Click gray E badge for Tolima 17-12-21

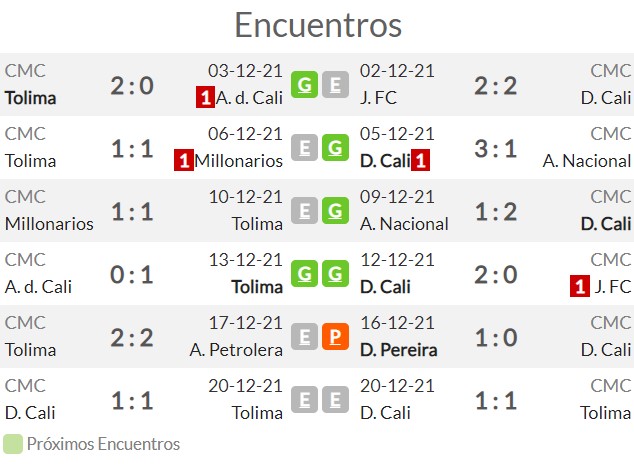[304, 337]
